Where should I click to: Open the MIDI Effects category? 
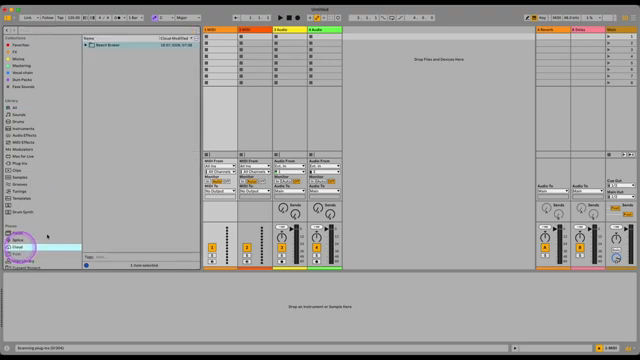tap(23, 142)
